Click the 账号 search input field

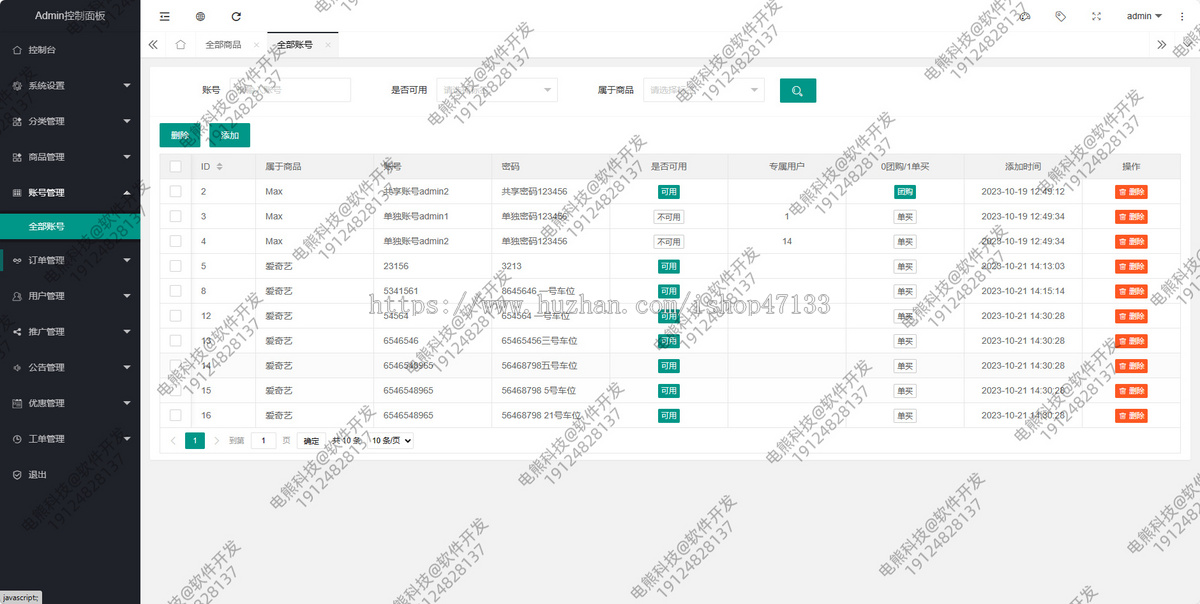click(x=290, y=90)
